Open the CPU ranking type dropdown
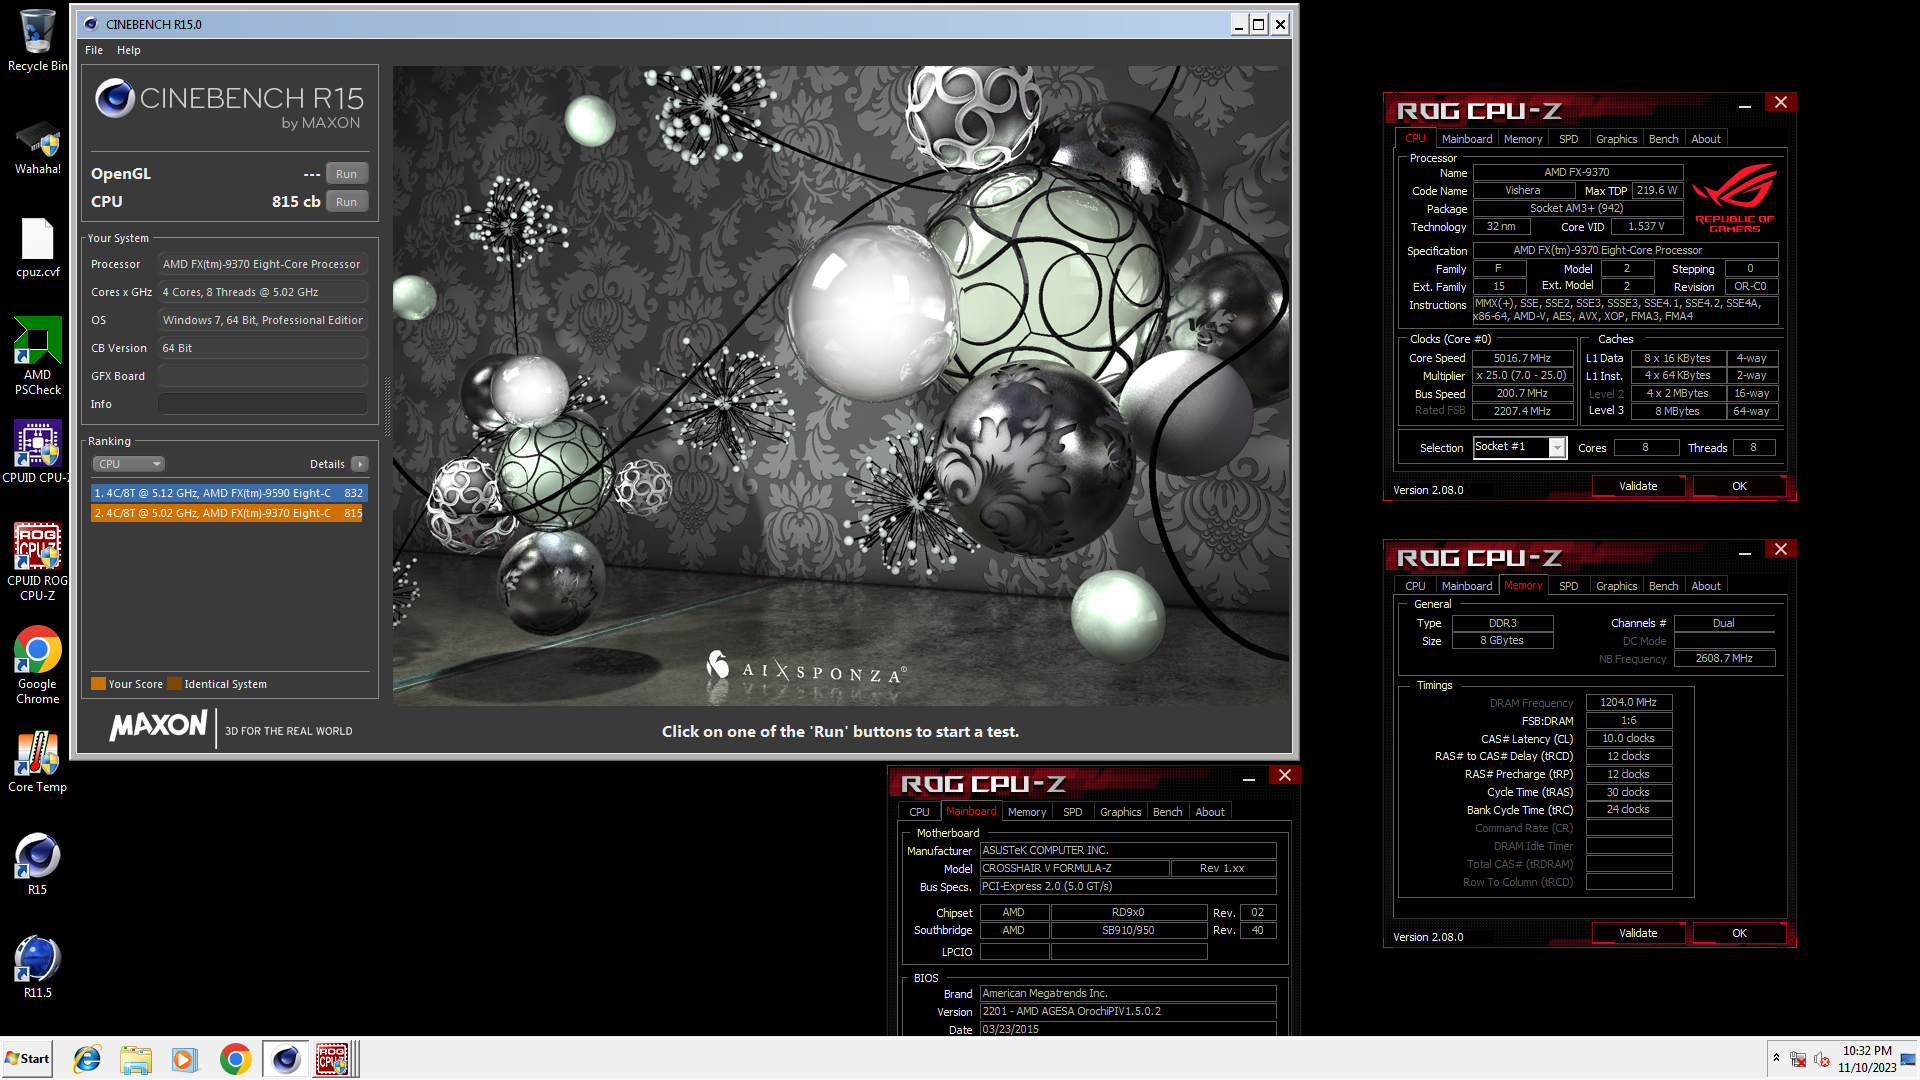 coord(129,464)
